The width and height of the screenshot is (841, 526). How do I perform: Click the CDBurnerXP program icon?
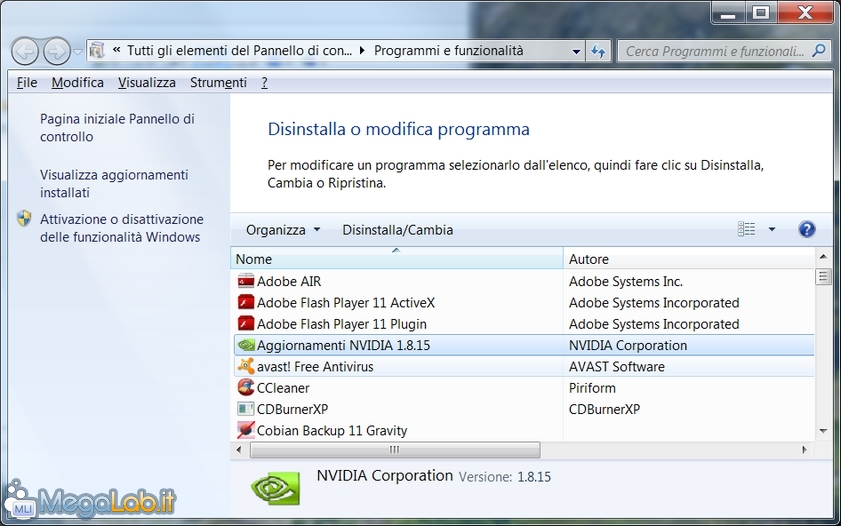(246, 409)
